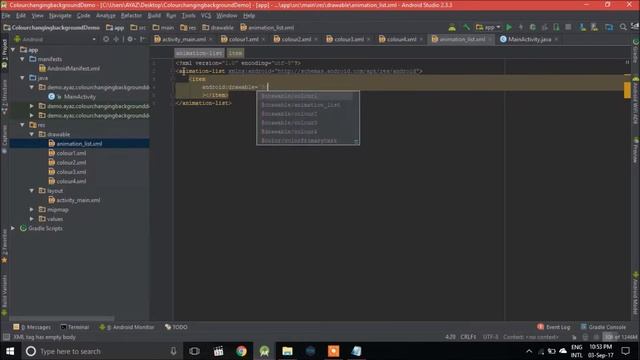Click the UTF-8 encoding status bar entry
Screen dimensions: 640x360
[491, 337]
